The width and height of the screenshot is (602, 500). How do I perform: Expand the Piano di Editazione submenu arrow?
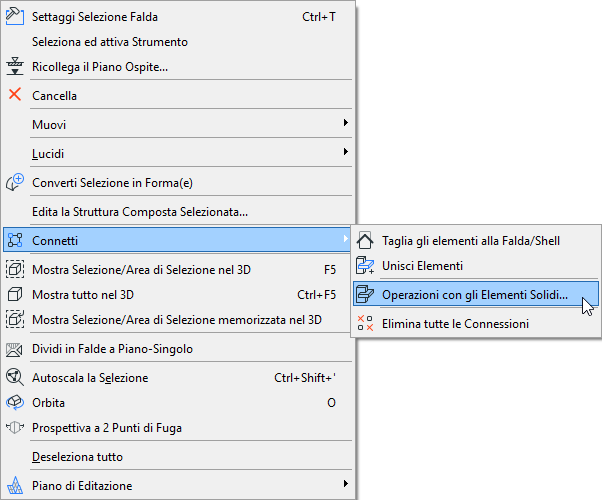coord(346,485)
